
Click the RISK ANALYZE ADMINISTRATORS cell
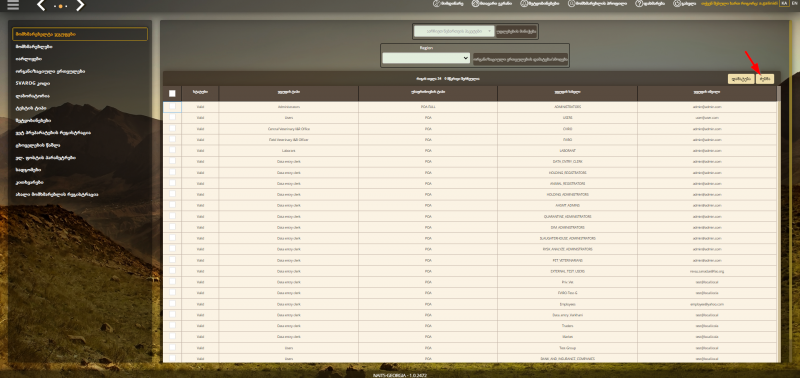click(567, 249)
